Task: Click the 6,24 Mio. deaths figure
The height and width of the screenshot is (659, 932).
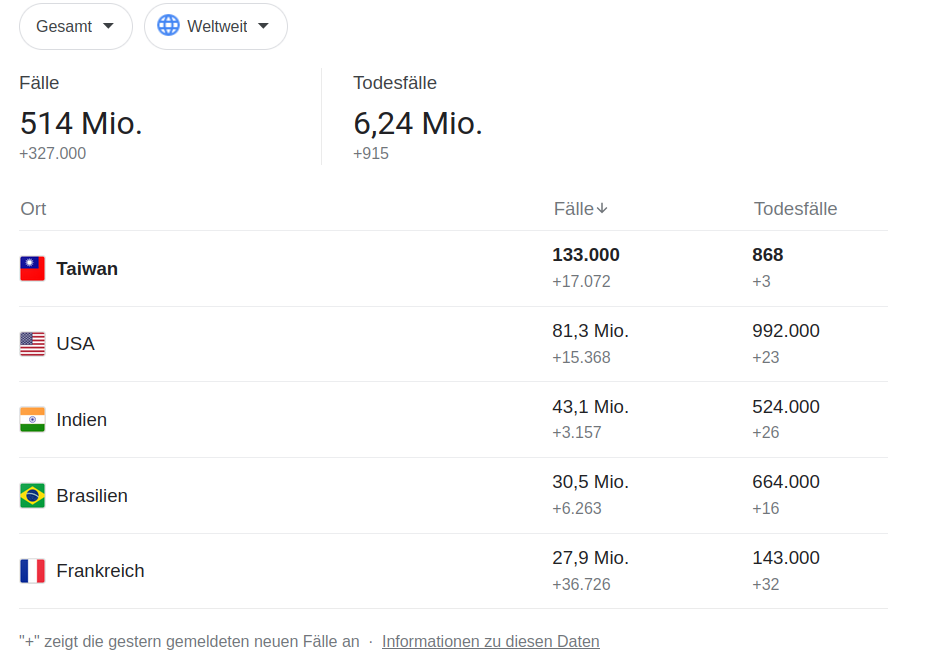Action: pos(418,124)
